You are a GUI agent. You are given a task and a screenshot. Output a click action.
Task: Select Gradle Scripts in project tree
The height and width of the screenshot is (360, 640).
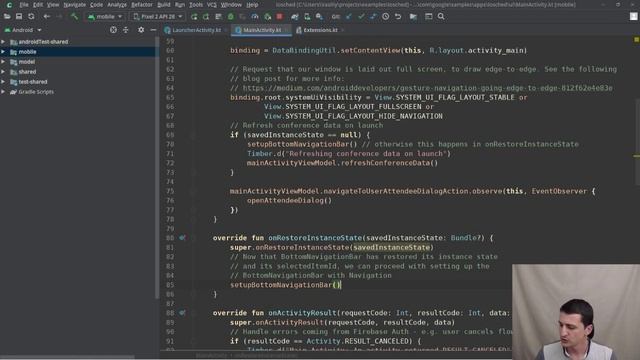coord(36,92)
